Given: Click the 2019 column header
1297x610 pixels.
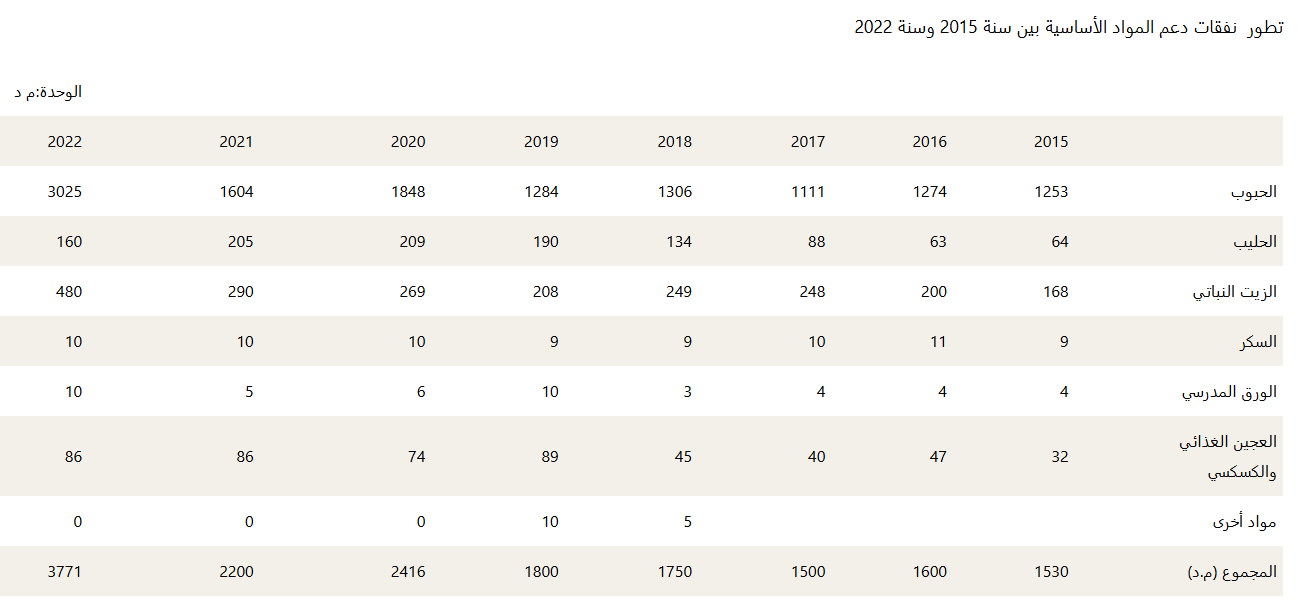Looking at the screenshot, I should tap(541, 142).
